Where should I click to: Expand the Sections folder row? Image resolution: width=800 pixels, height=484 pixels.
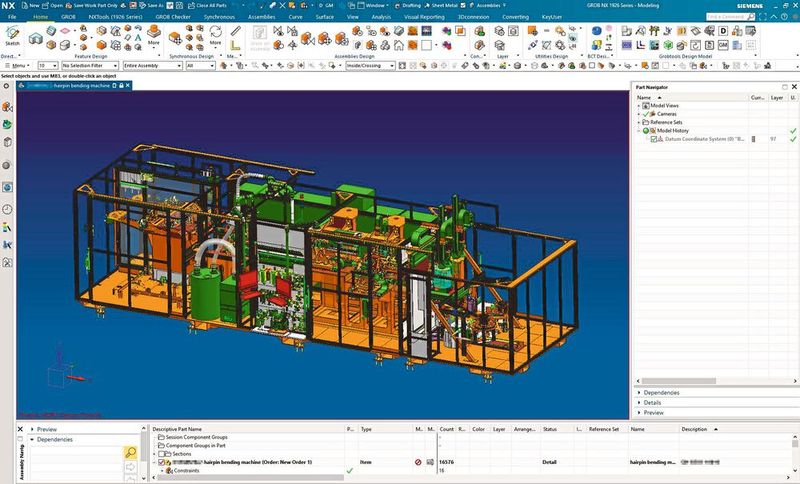tap(155, 454)
